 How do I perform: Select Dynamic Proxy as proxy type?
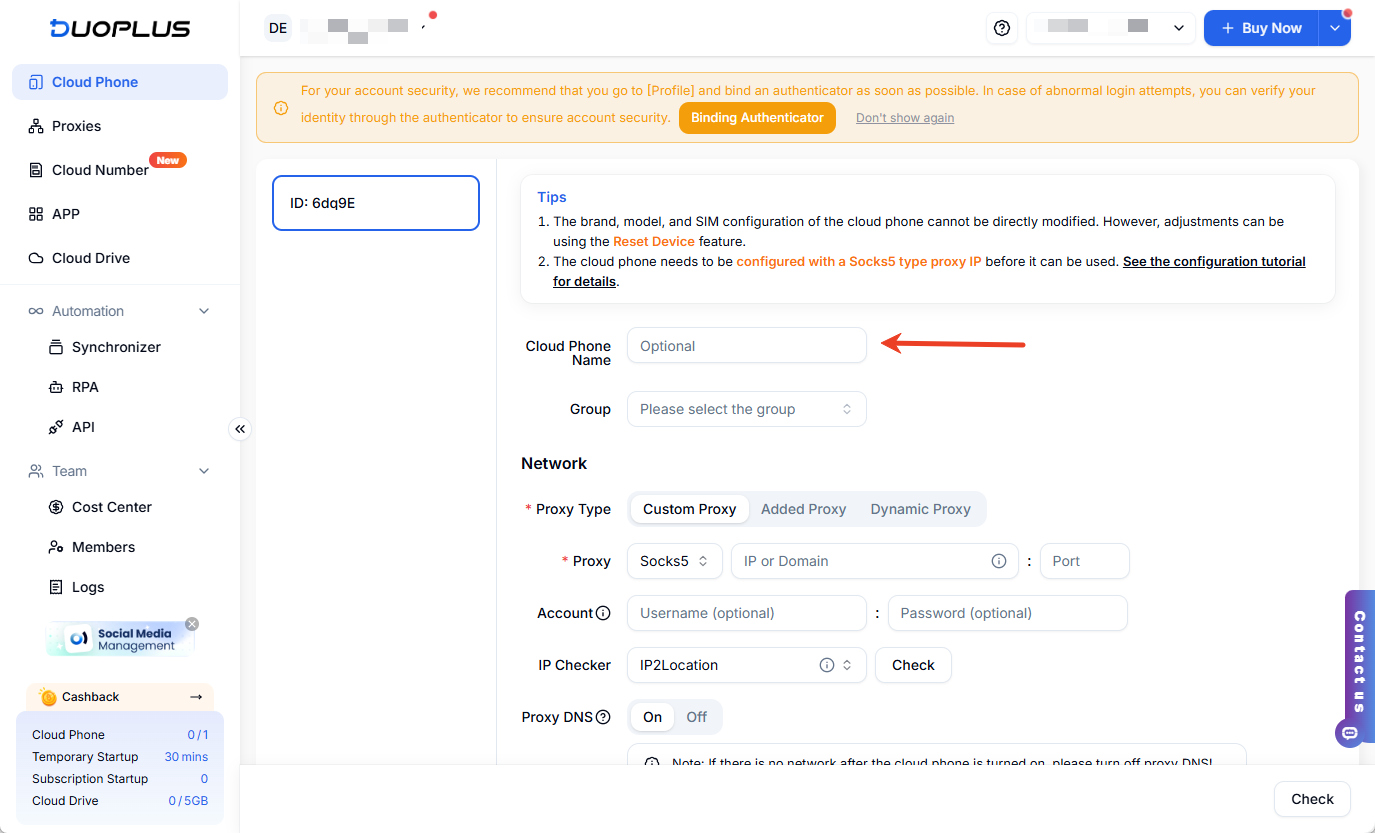[x=920, y=509]
